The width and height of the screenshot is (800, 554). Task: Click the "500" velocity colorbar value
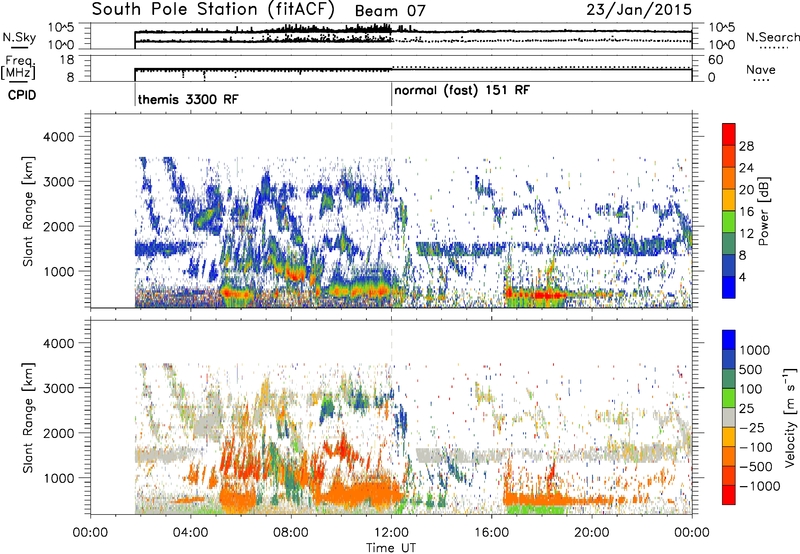click(749, 370)
